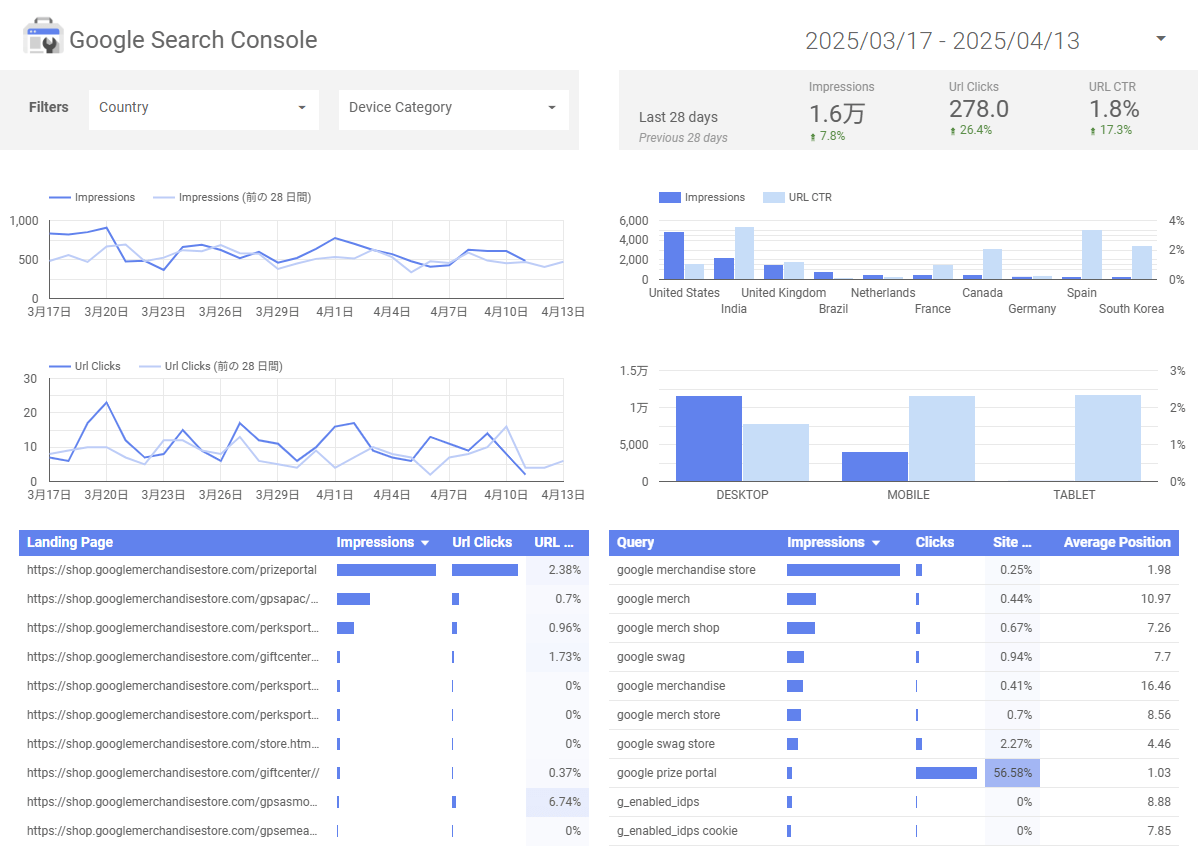This screenshot has width=1198, height=846.
Task: Click the Previous 28 days label
Action: tap(683, 138)
